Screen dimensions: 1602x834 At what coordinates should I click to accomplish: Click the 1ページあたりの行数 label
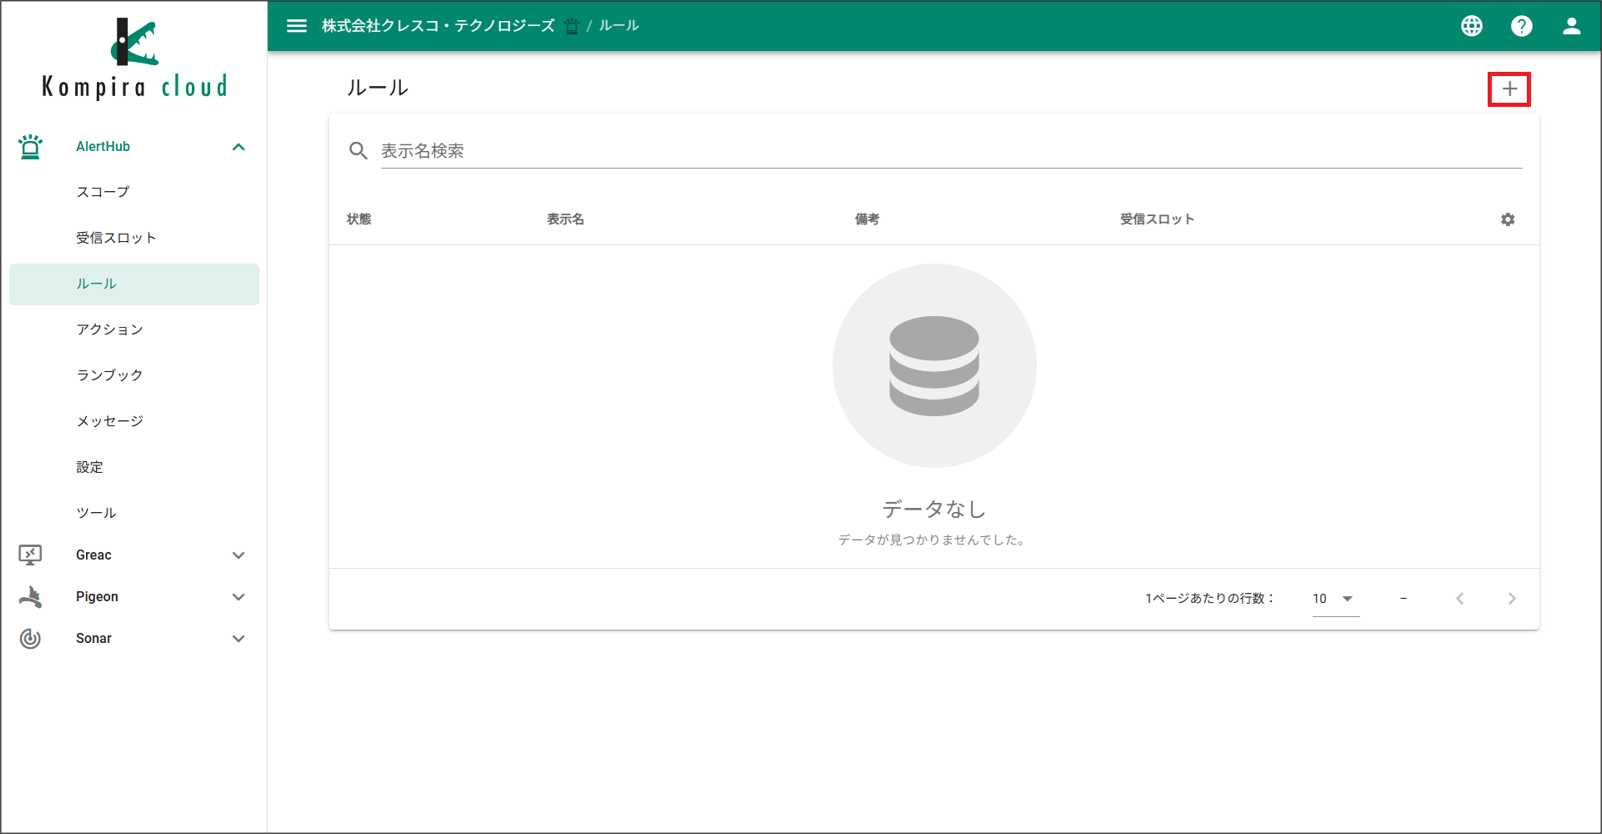(1209, 599)
